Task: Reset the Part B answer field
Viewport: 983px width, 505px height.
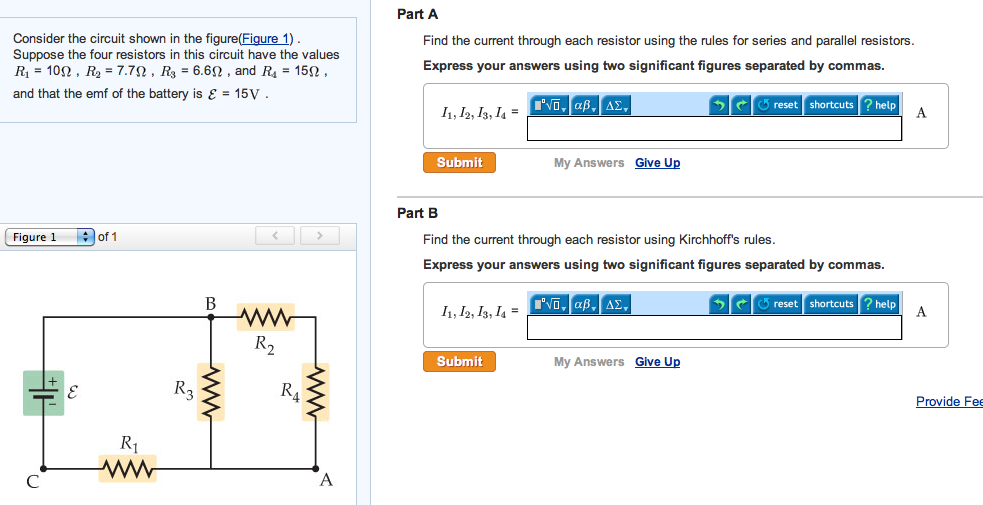Action: tap(777, 304)
